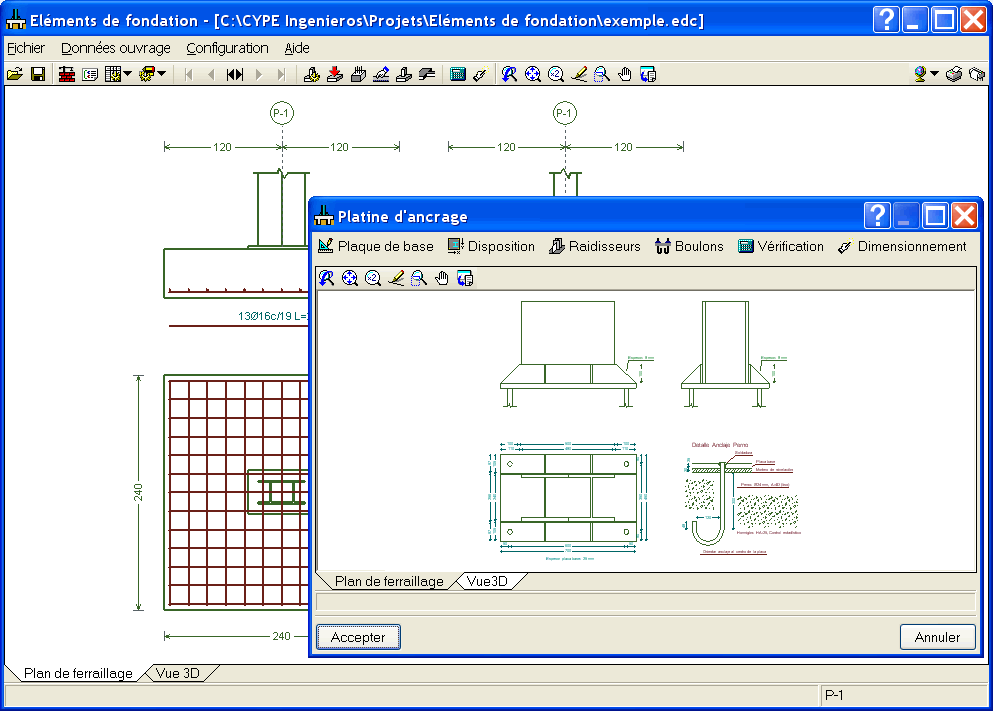Run Vérification in the anchor plate dialog
This screenshot has height=711, width=993.
pos(781,246)
